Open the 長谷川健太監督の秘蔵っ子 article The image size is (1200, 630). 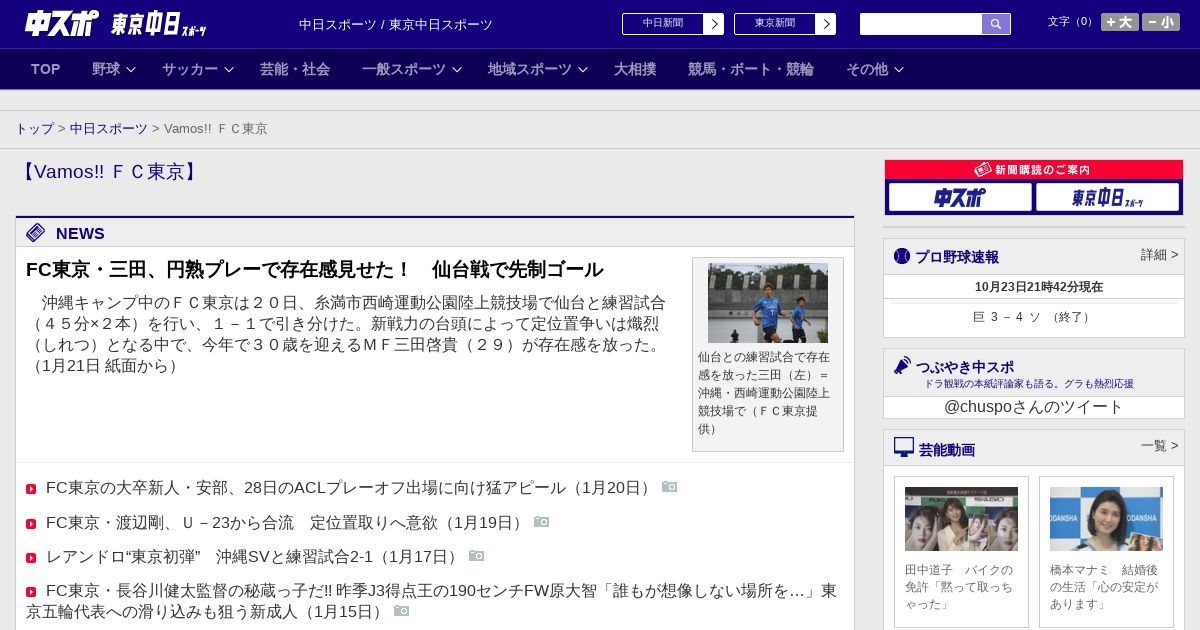point(431,601)
